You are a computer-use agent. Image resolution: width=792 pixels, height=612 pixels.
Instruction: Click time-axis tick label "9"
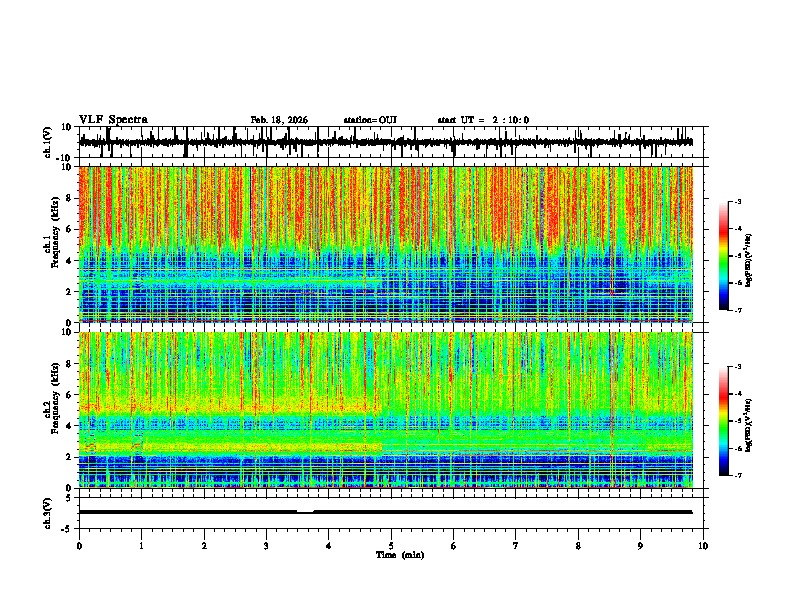pyautogui.click(x=640, y=546)
